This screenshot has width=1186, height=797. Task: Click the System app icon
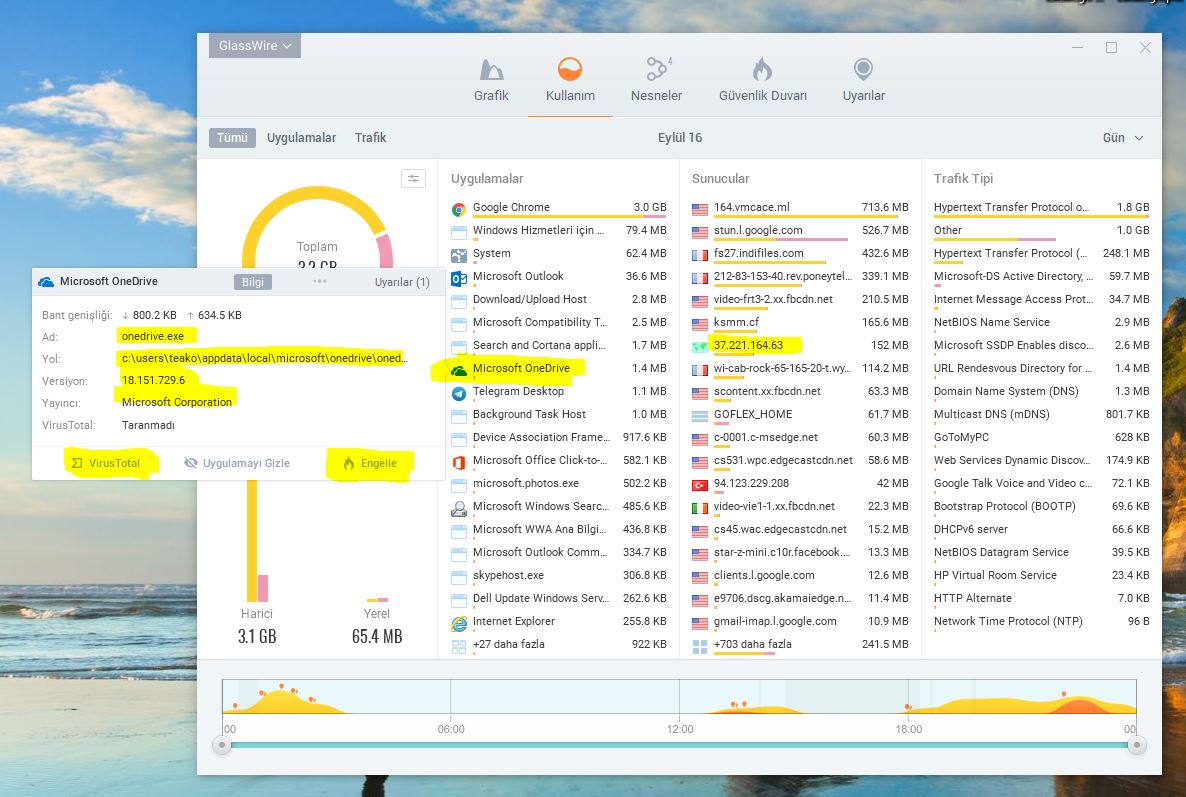(x=458, y=255)
